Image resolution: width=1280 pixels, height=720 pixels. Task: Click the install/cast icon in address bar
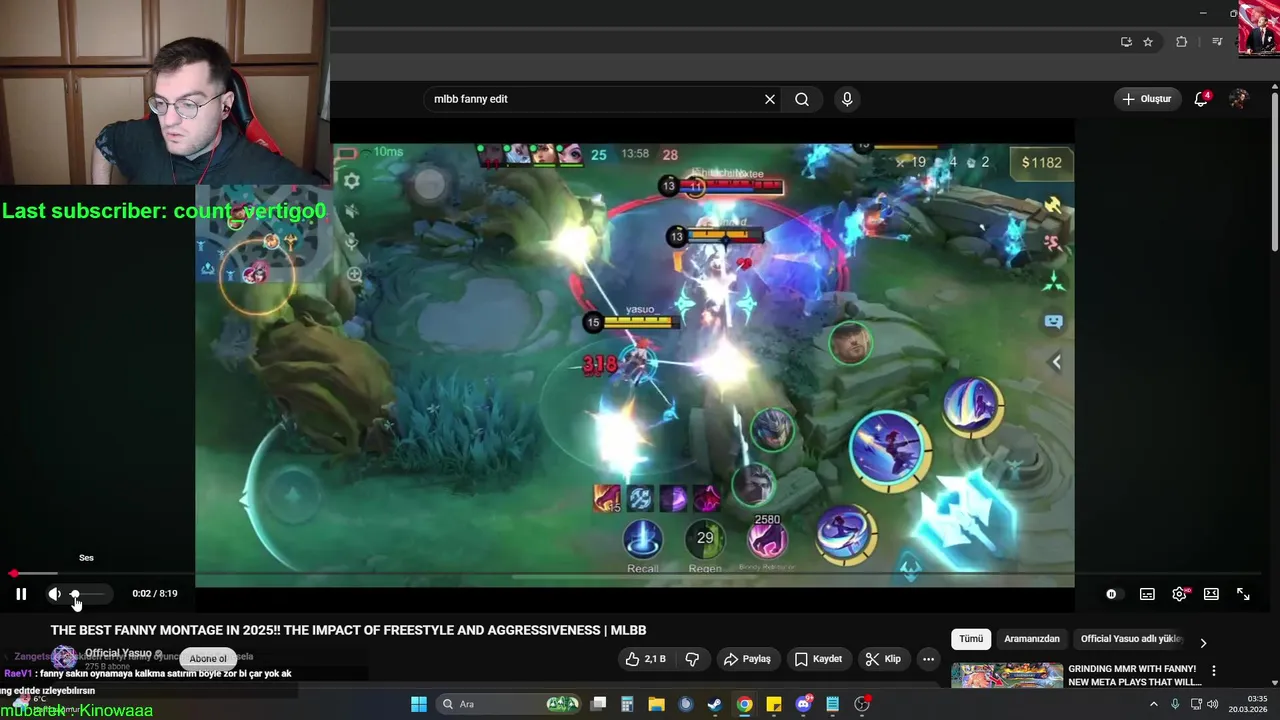(1126, 42)
